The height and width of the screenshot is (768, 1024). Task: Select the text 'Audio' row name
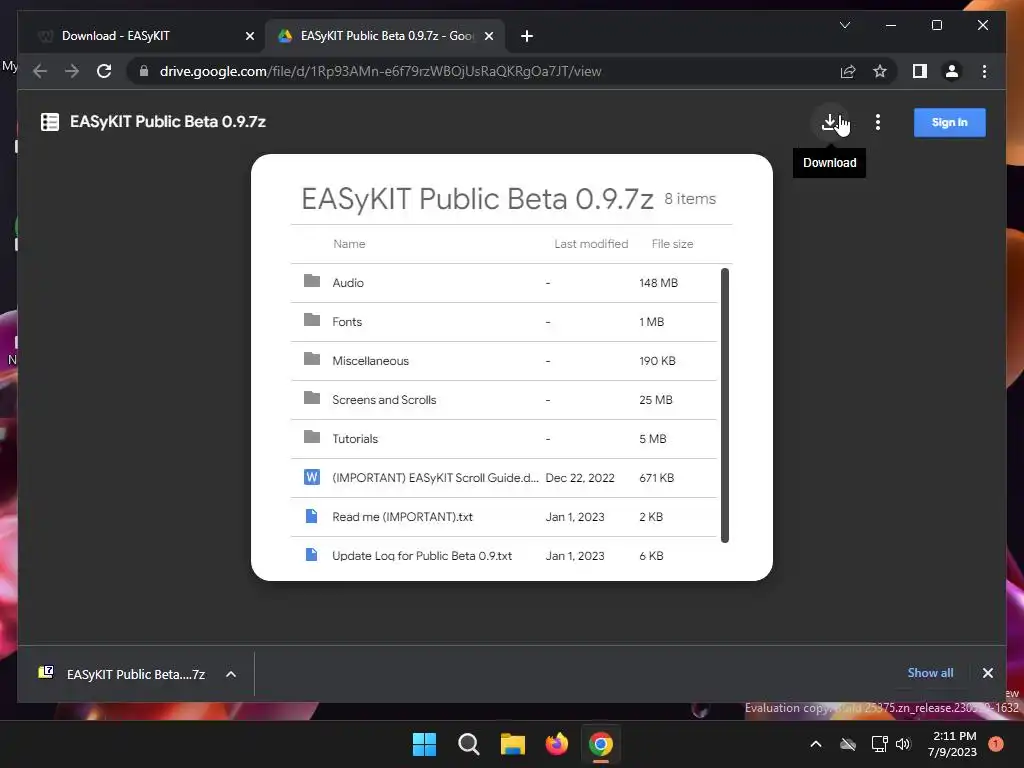coord(348,283)
